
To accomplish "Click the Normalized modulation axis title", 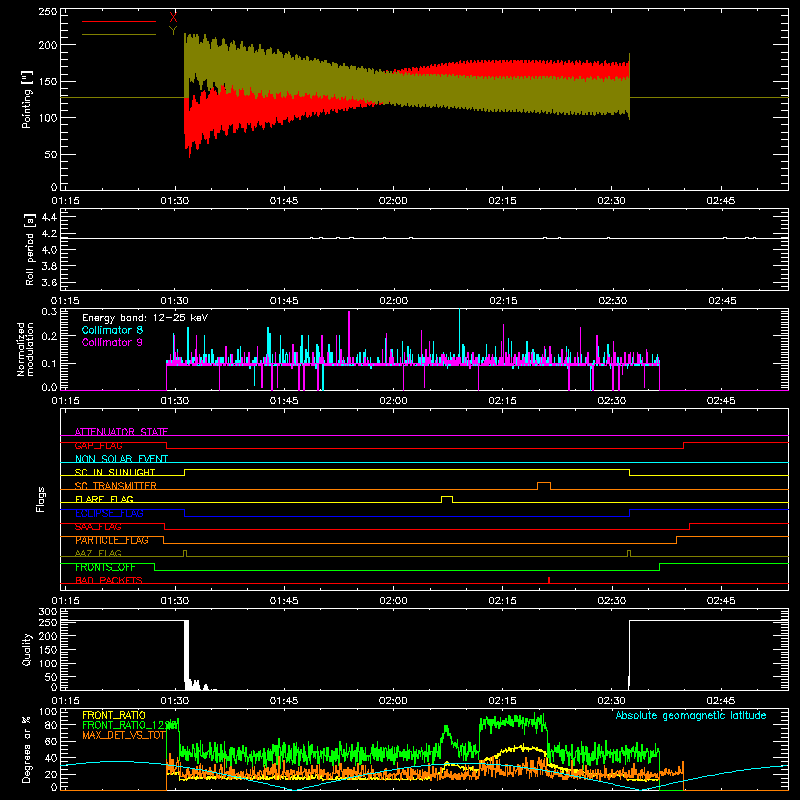I will click(25, 349).
